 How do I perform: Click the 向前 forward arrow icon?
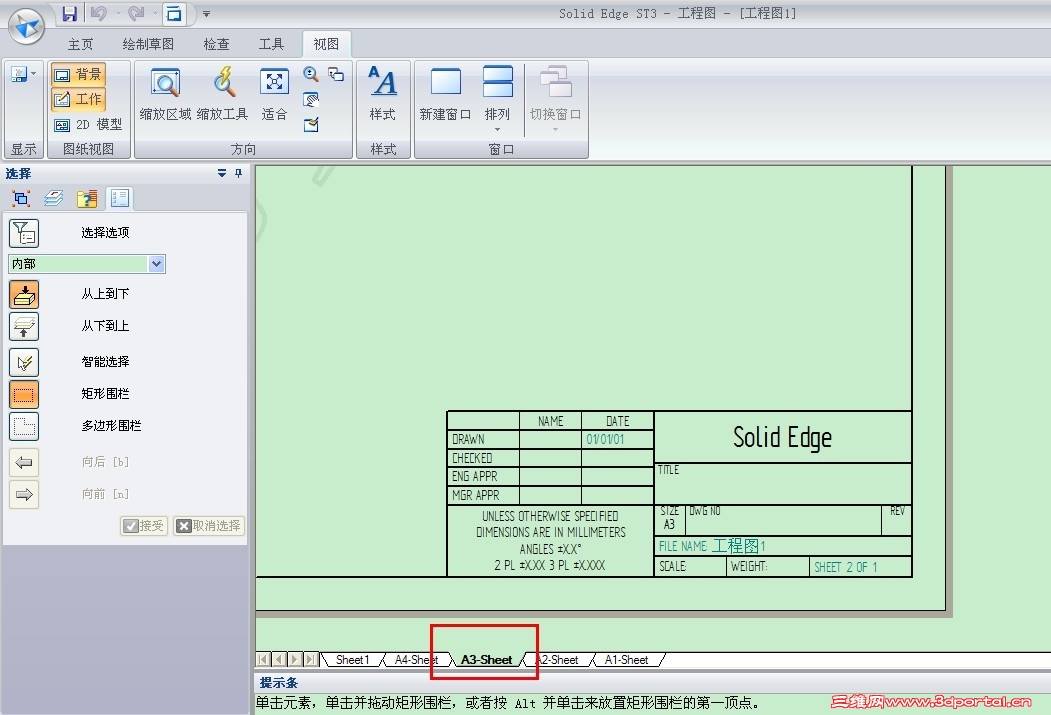click(x=24, y=495)
